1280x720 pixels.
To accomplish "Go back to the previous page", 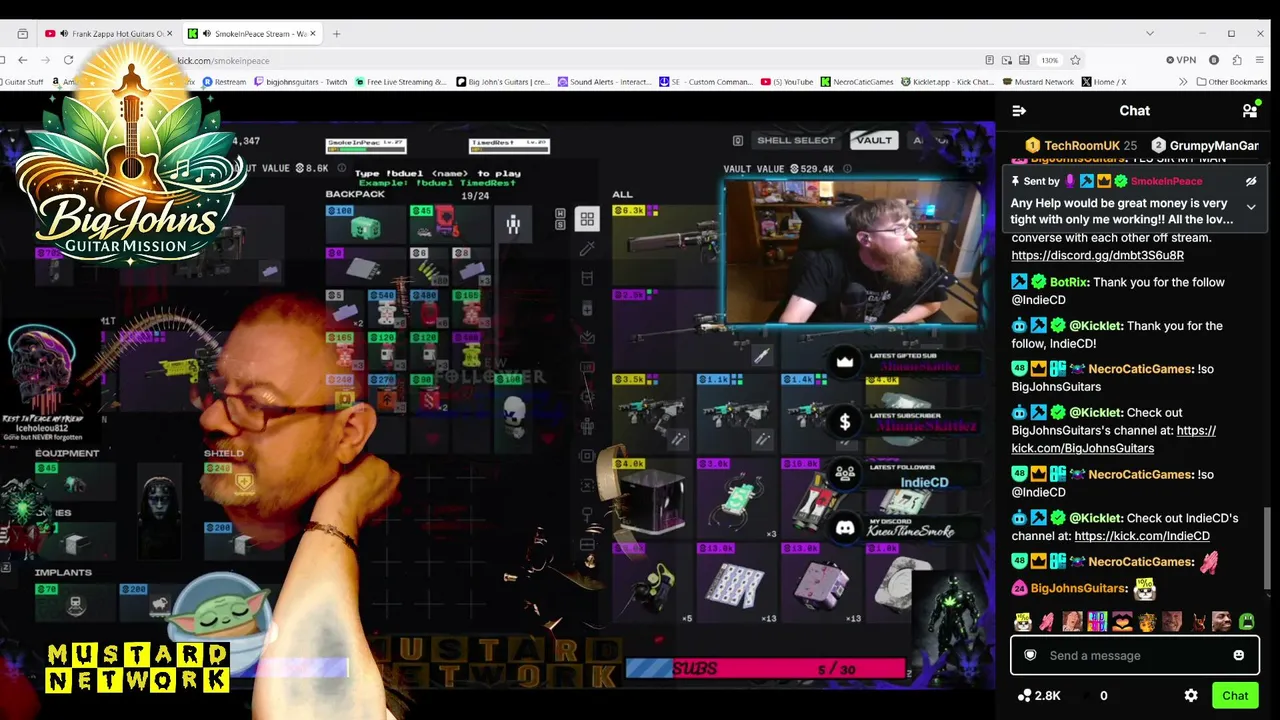I will pyautogui.click(x=22, y=60).
